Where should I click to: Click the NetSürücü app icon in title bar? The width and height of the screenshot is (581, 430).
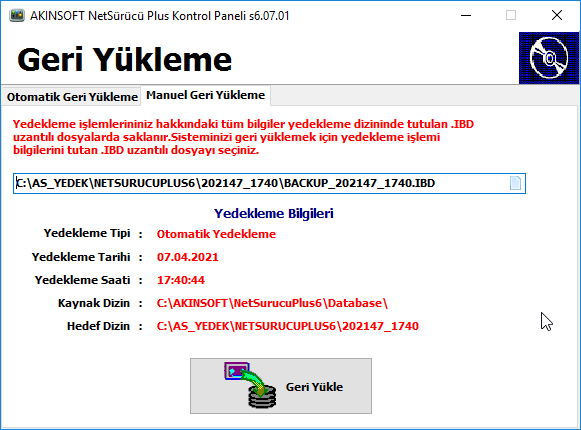[x=17, y=16]
